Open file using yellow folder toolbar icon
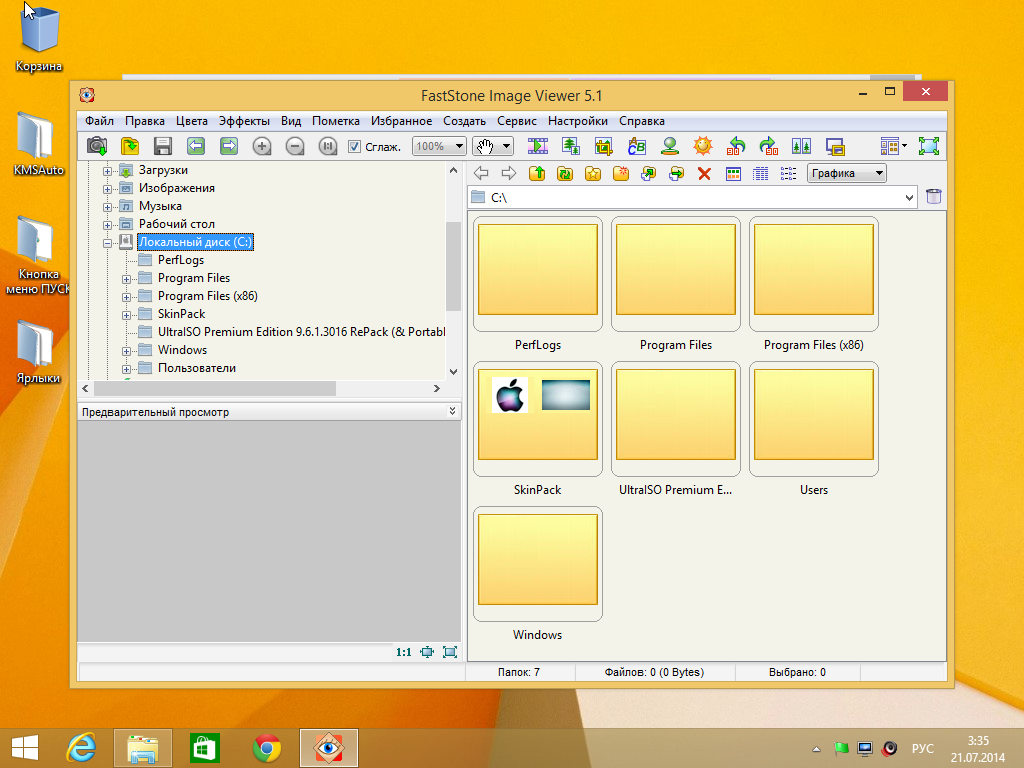This screenshot has width=1024, height=768. point(130,146)
